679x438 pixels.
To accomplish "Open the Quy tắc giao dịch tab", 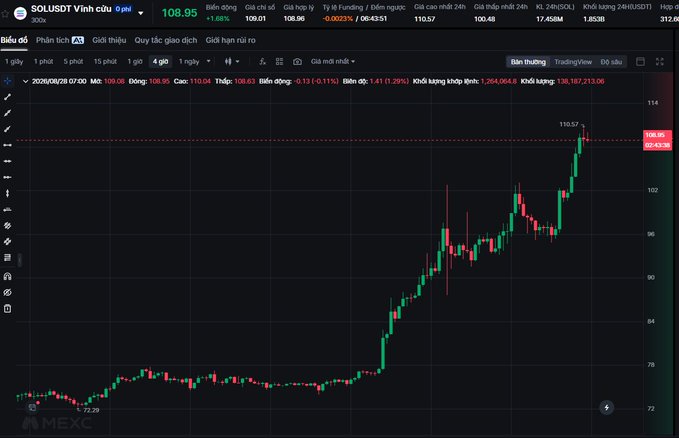I will (165, 40).
